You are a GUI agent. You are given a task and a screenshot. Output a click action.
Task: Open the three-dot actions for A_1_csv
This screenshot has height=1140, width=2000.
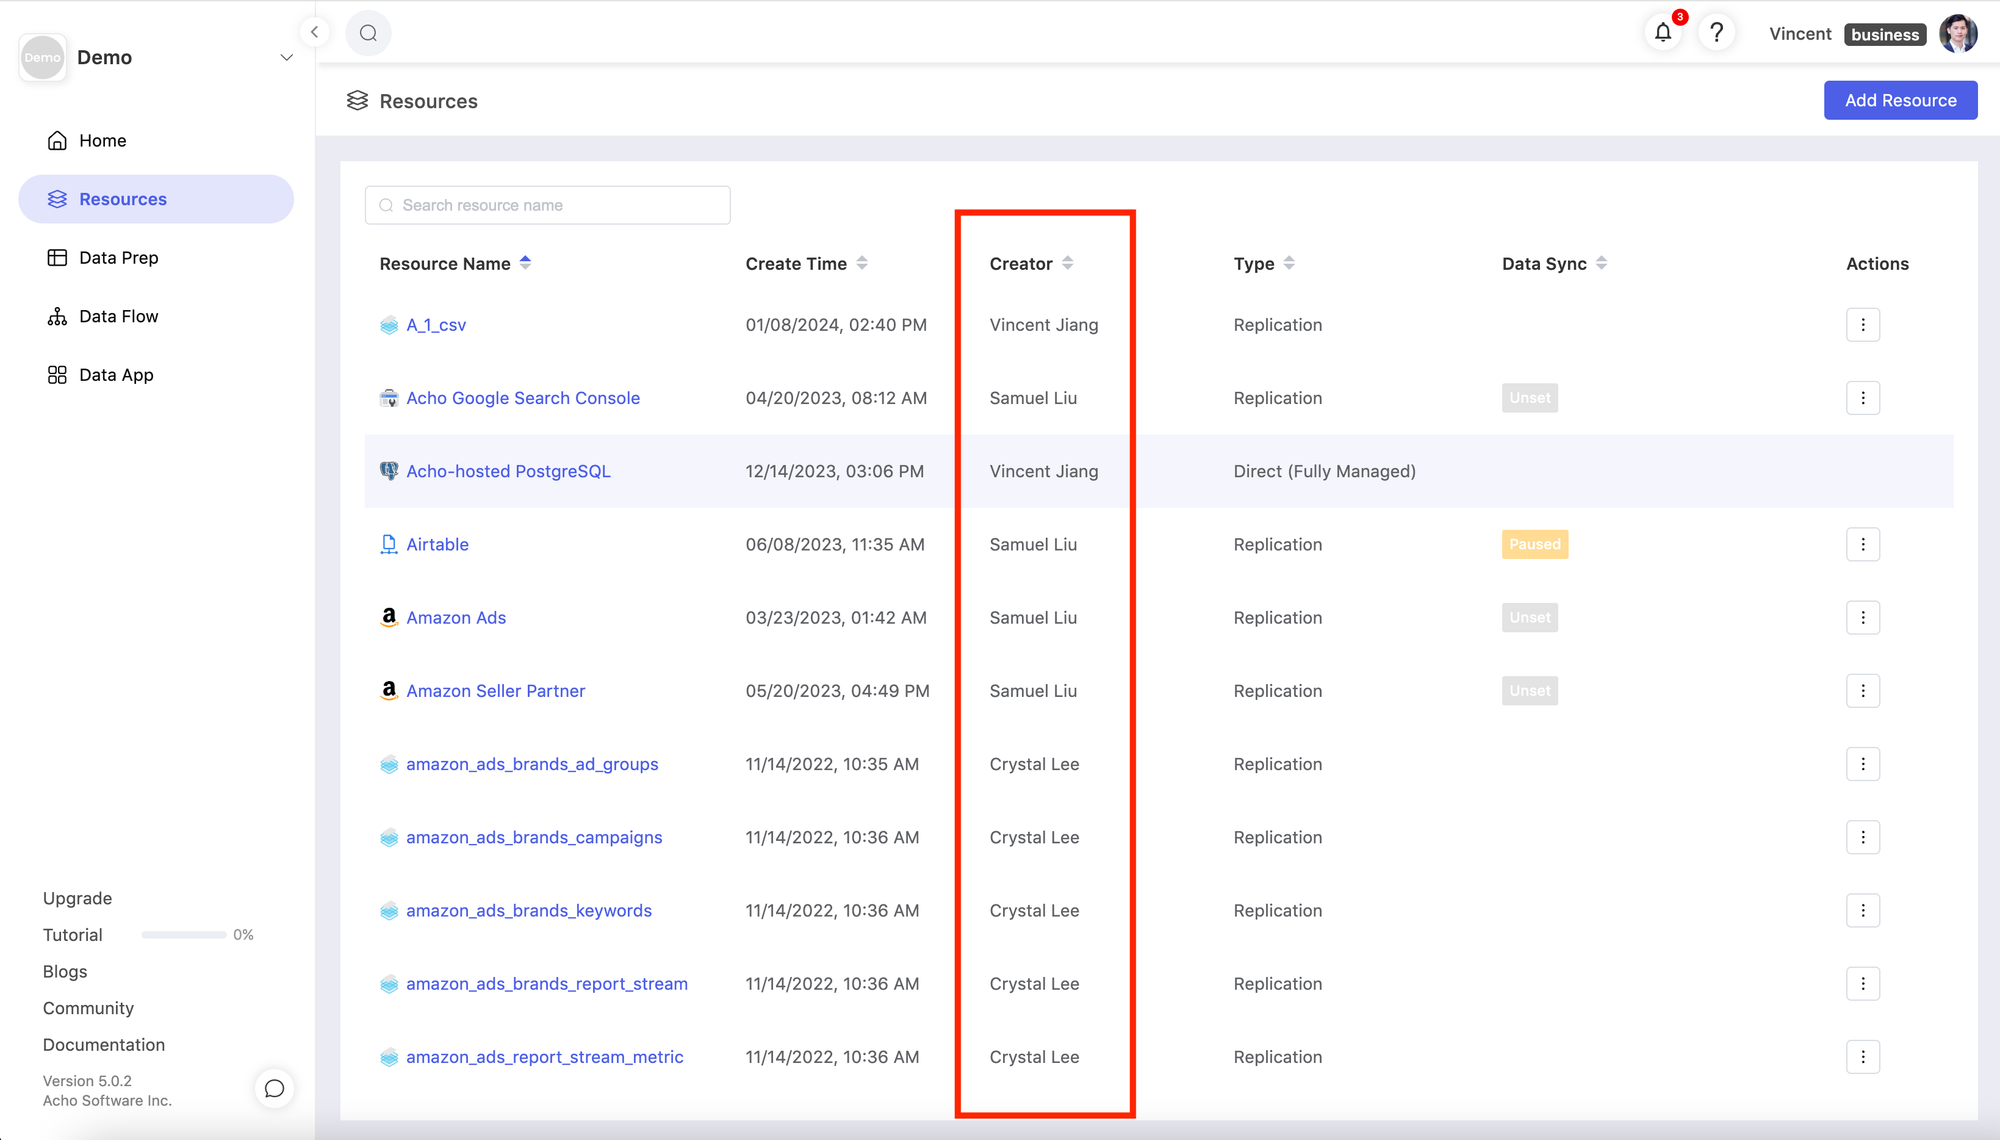pyautogui.click(x=1862, y=325)
